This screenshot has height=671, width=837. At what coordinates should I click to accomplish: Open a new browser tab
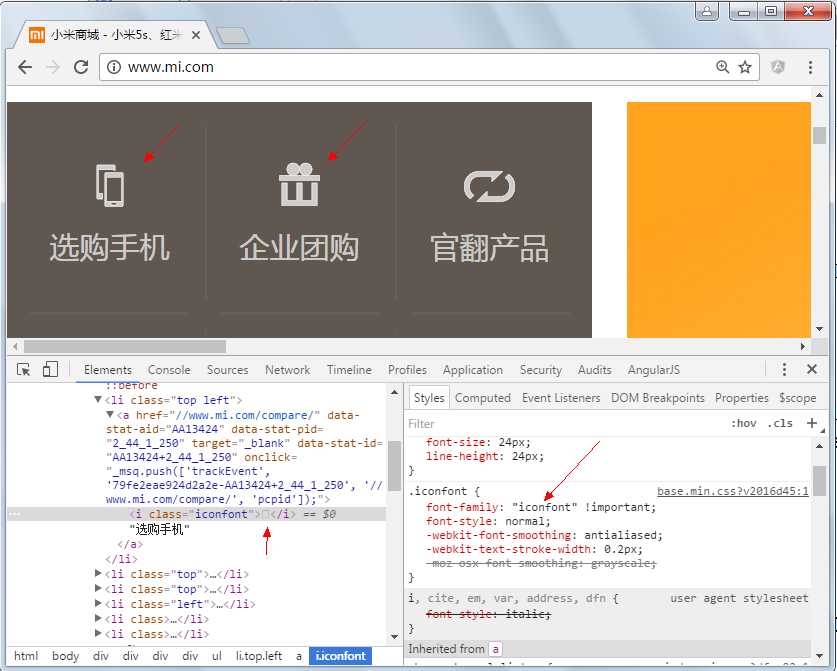[x=232, y=36]
